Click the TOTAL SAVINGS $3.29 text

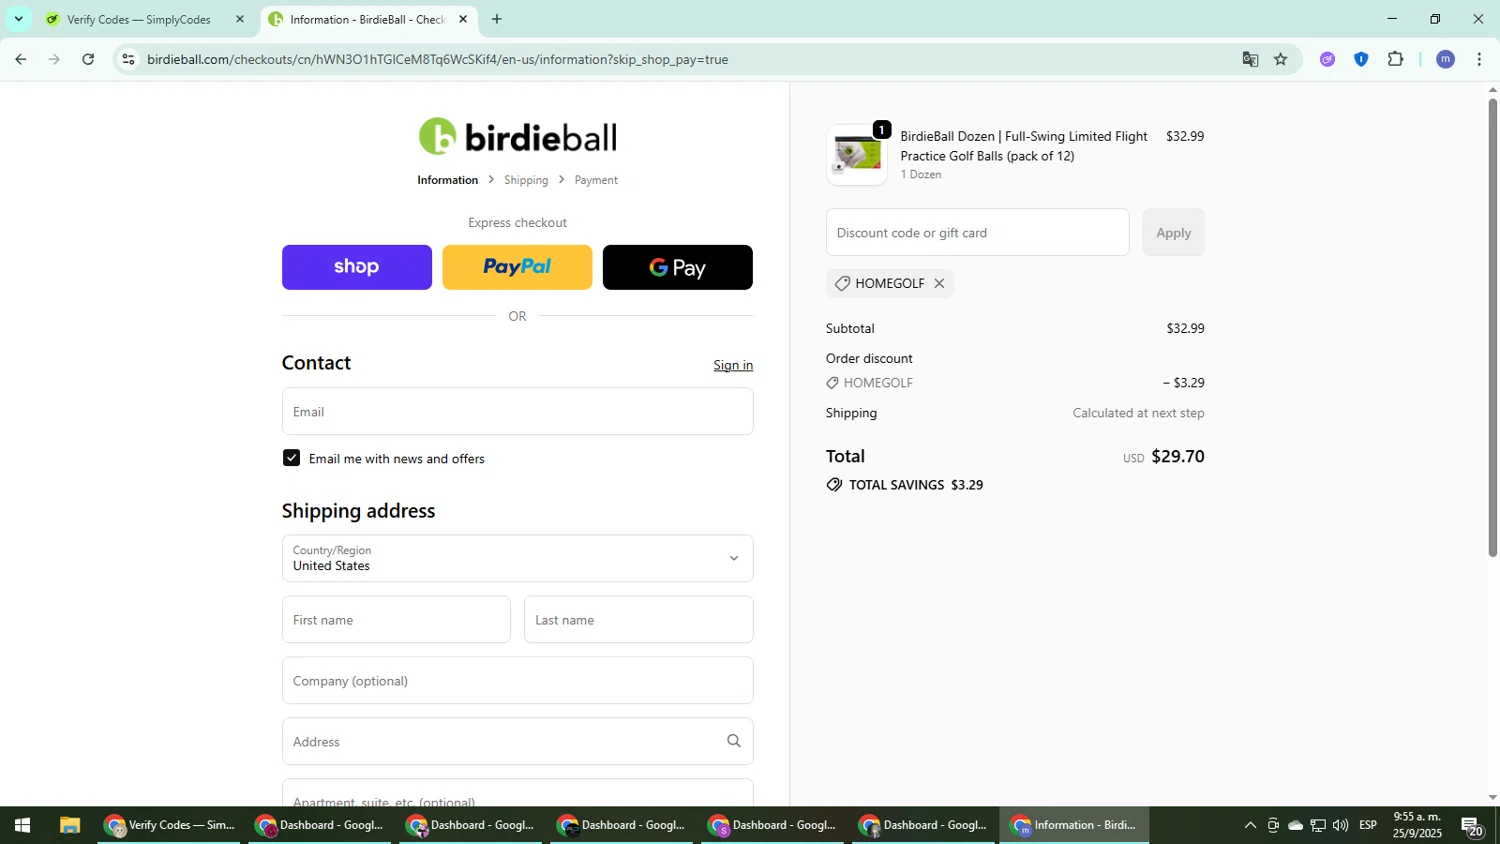pos(915,485)
